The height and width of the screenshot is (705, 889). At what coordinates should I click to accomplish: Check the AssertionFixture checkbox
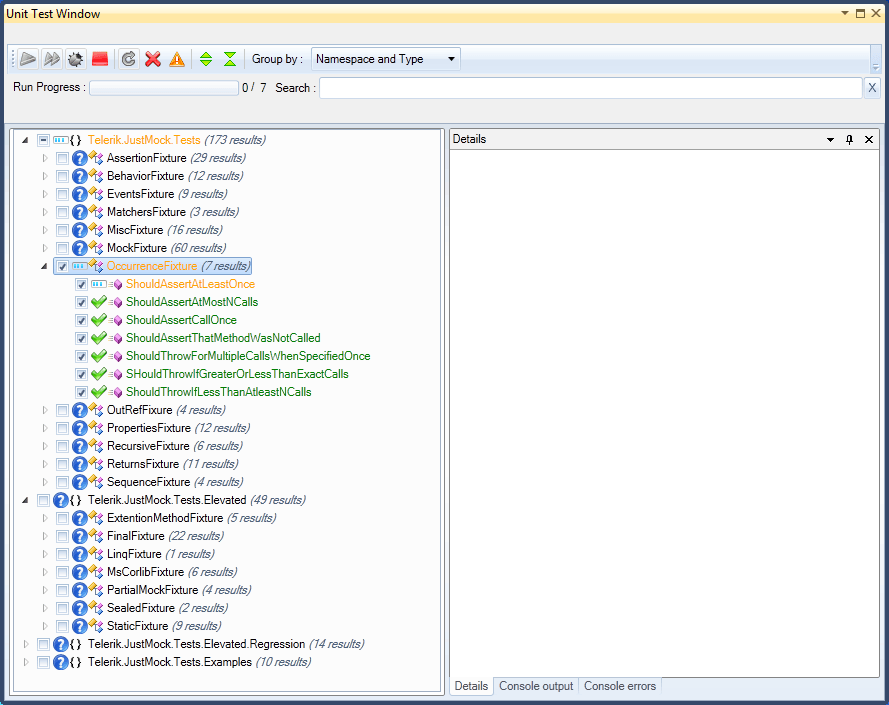[x=62, y=158]
